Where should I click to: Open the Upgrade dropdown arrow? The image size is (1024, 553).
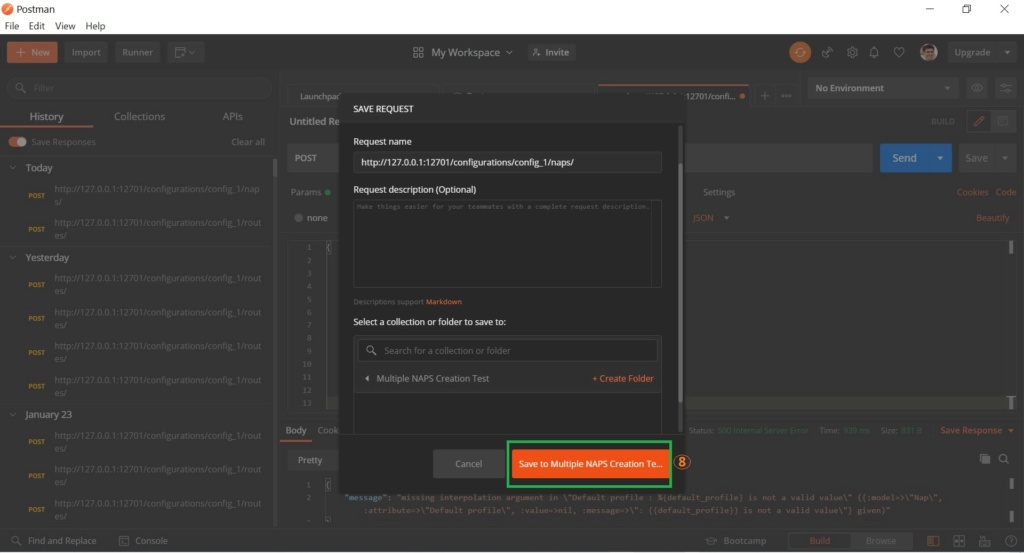pyautogui.click(x=1007, y=52)
